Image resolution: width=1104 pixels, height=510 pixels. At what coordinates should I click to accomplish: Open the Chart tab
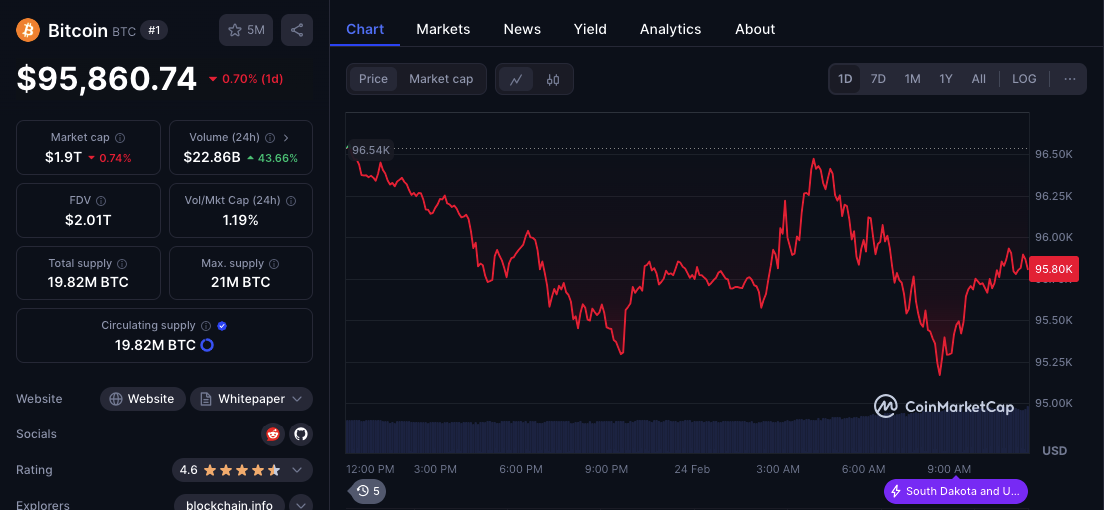pos(365,29)
